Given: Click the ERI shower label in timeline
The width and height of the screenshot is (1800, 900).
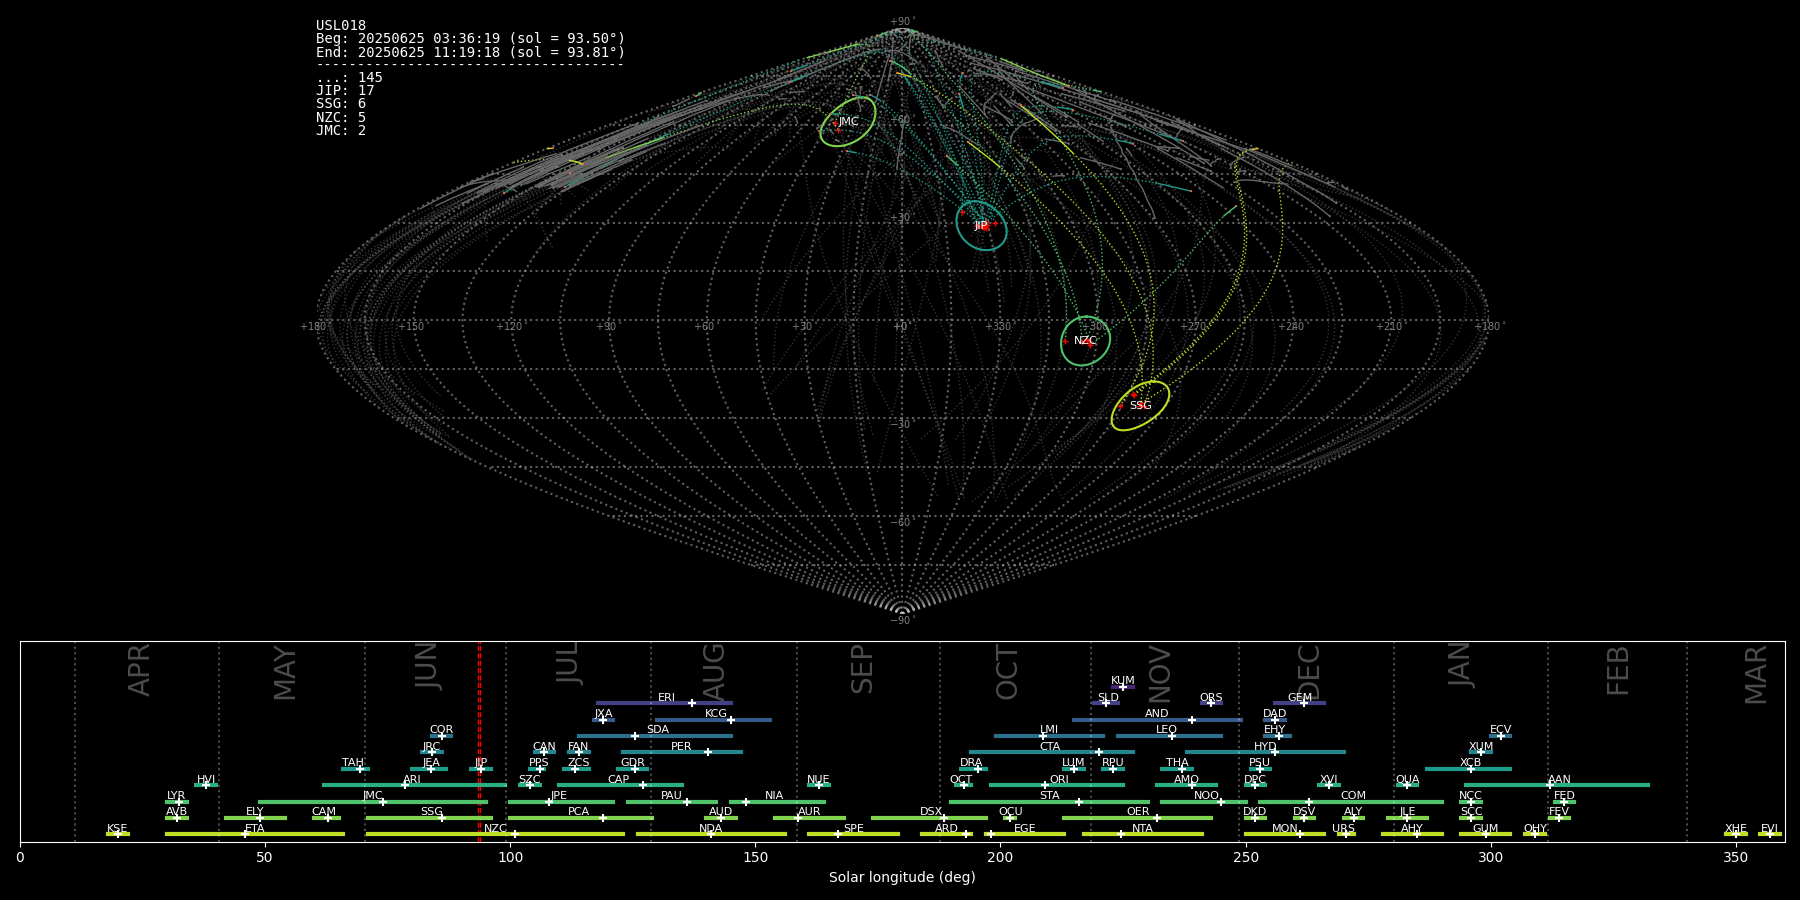Looking at the screenshot, I should click(x=666, y=698).
